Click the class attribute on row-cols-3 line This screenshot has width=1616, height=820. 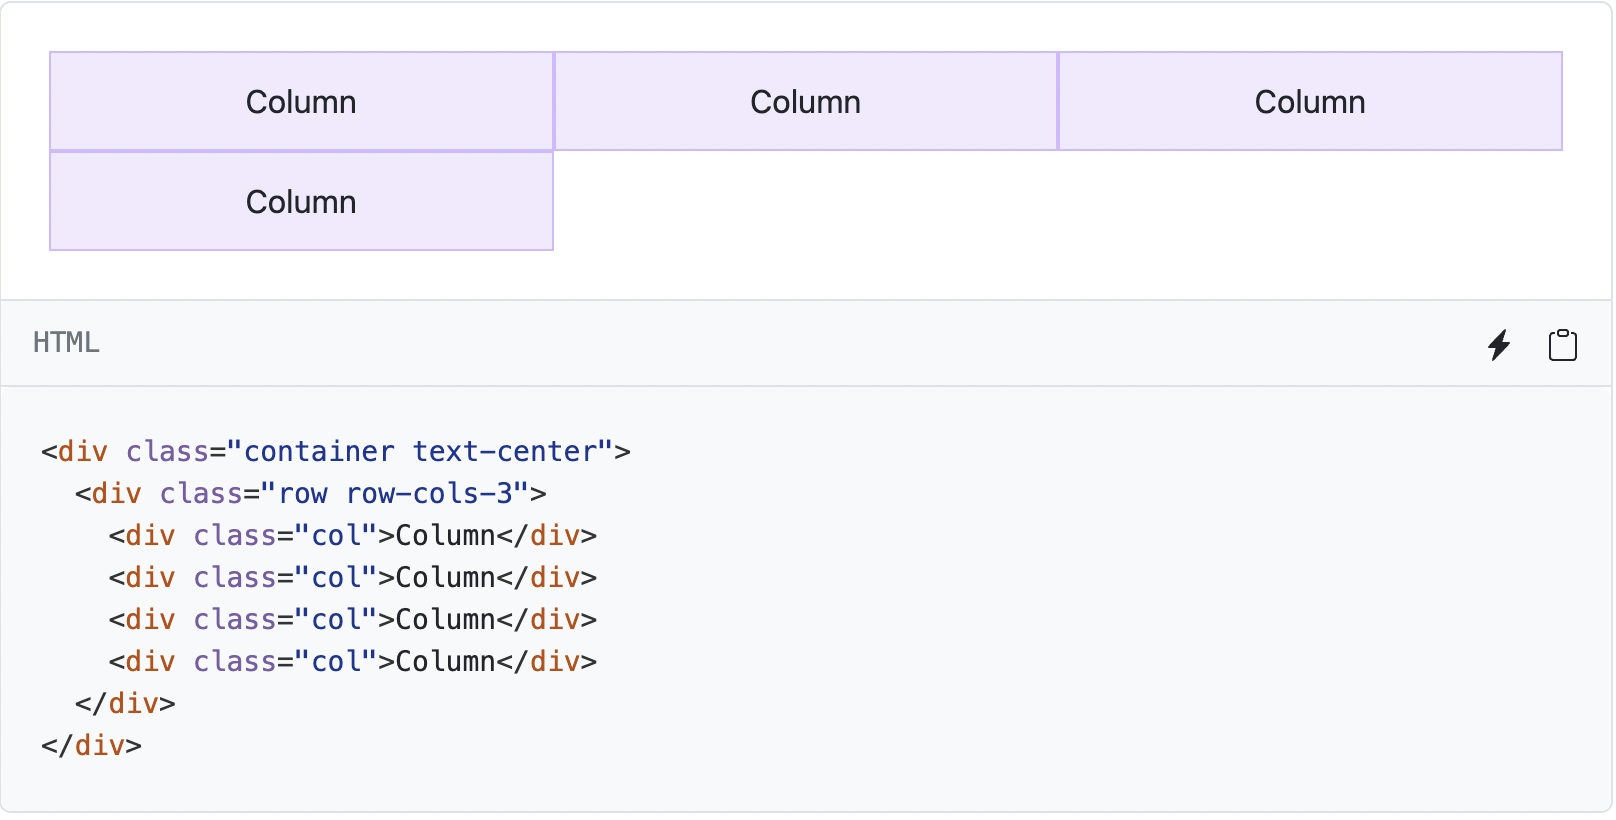click(200, 494)
